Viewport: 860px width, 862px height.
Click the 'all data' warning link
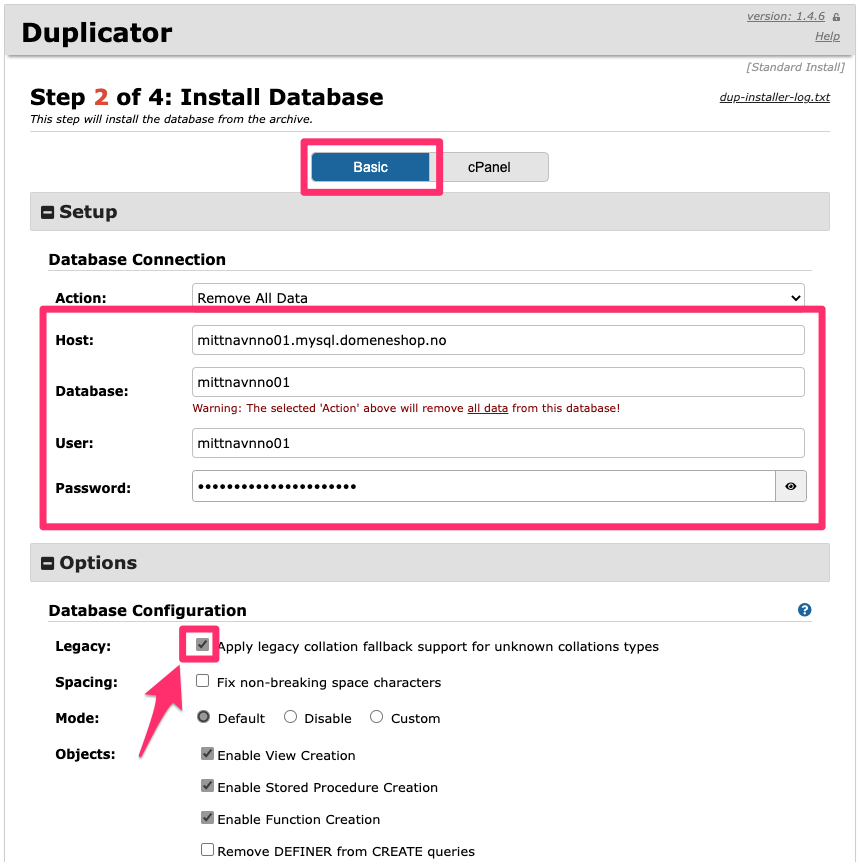click(x=487, y=408)
